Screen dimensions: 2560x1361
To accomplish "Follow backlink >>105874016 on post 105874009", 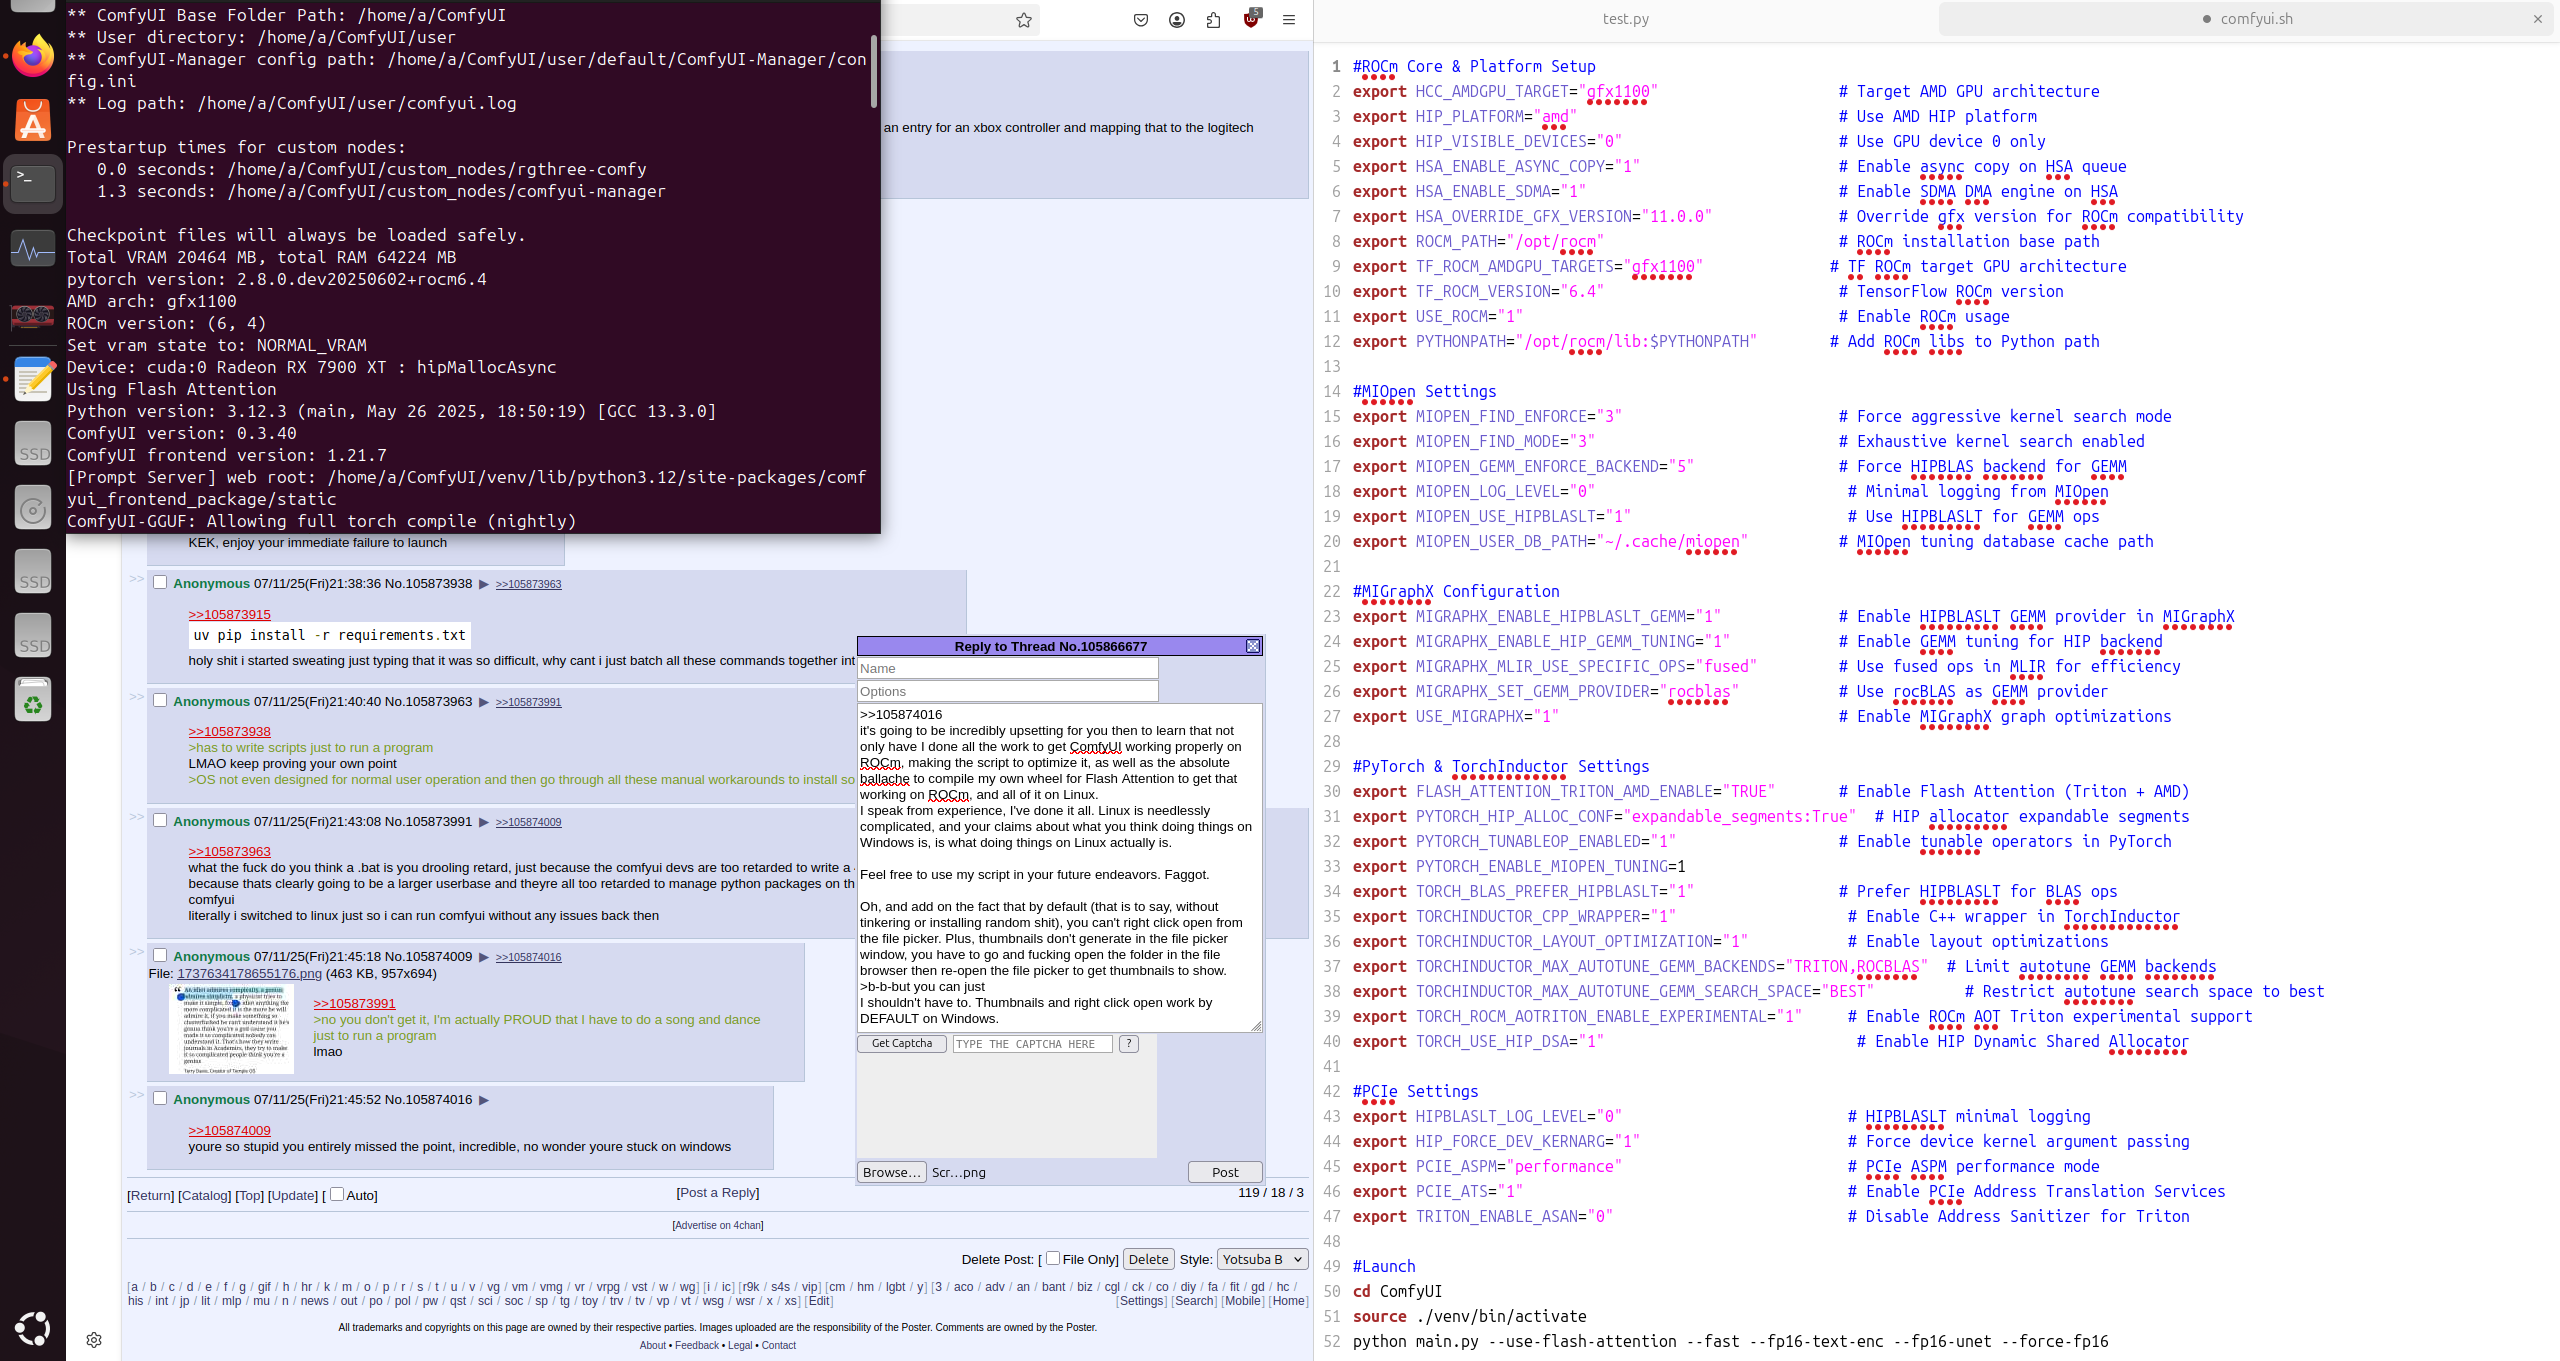I will click(x=529, y=958).
